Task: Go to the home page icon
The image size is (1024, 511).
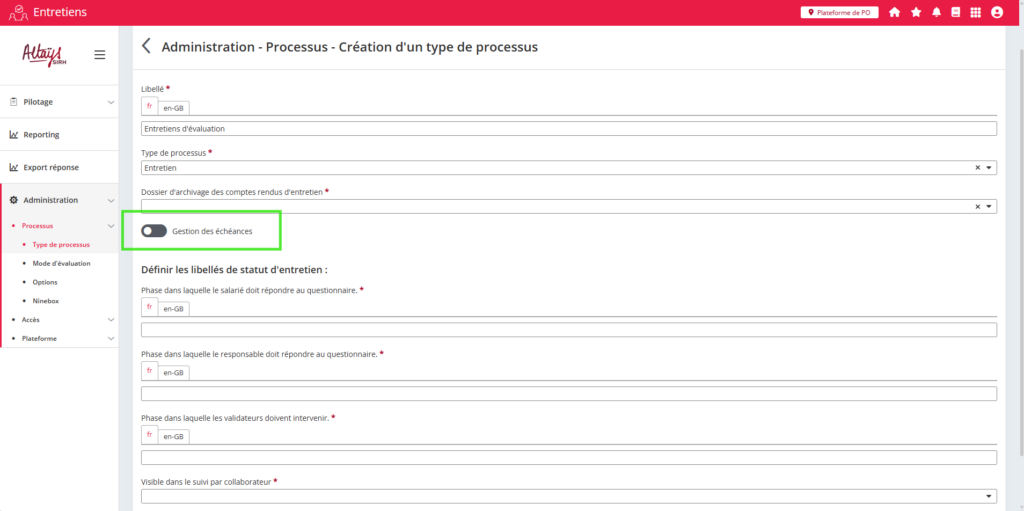Action: click(x=894, y=12)
